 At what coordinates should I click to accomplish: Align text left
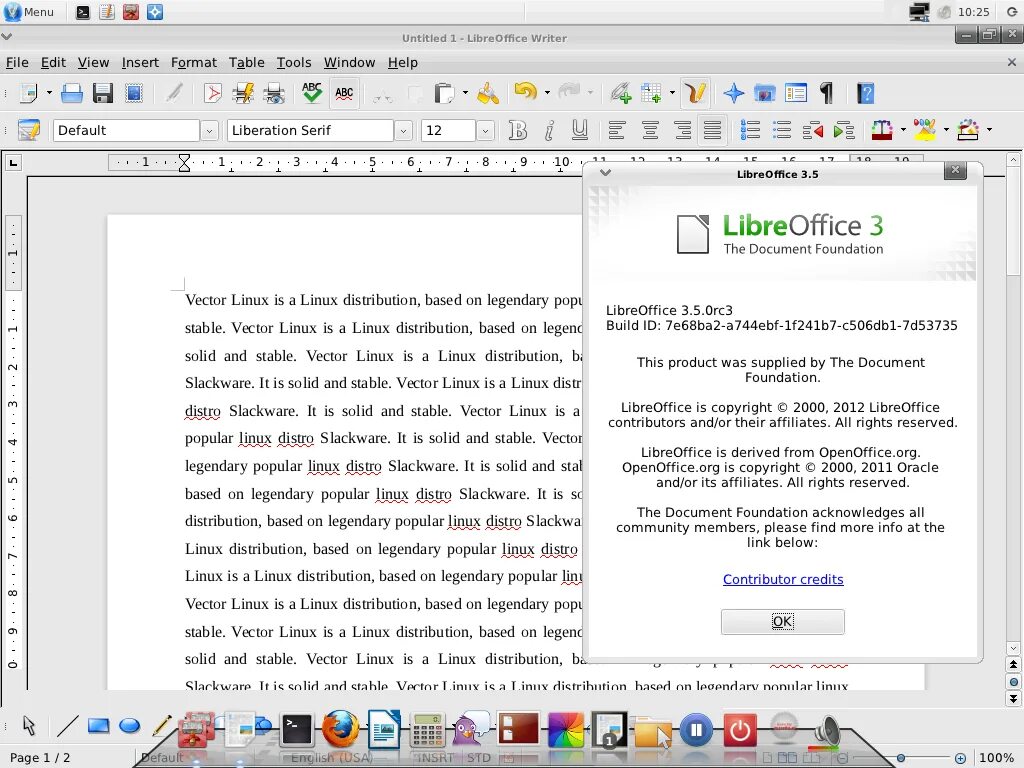(616, 130)
